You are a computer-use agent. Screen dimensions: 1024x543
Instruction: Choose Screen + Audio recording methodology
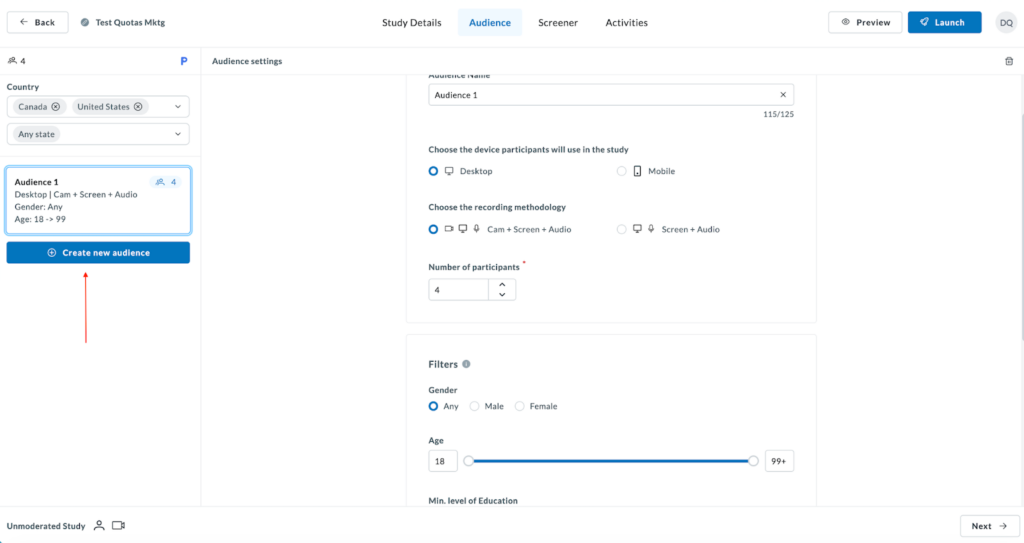(x=622, y=229)
